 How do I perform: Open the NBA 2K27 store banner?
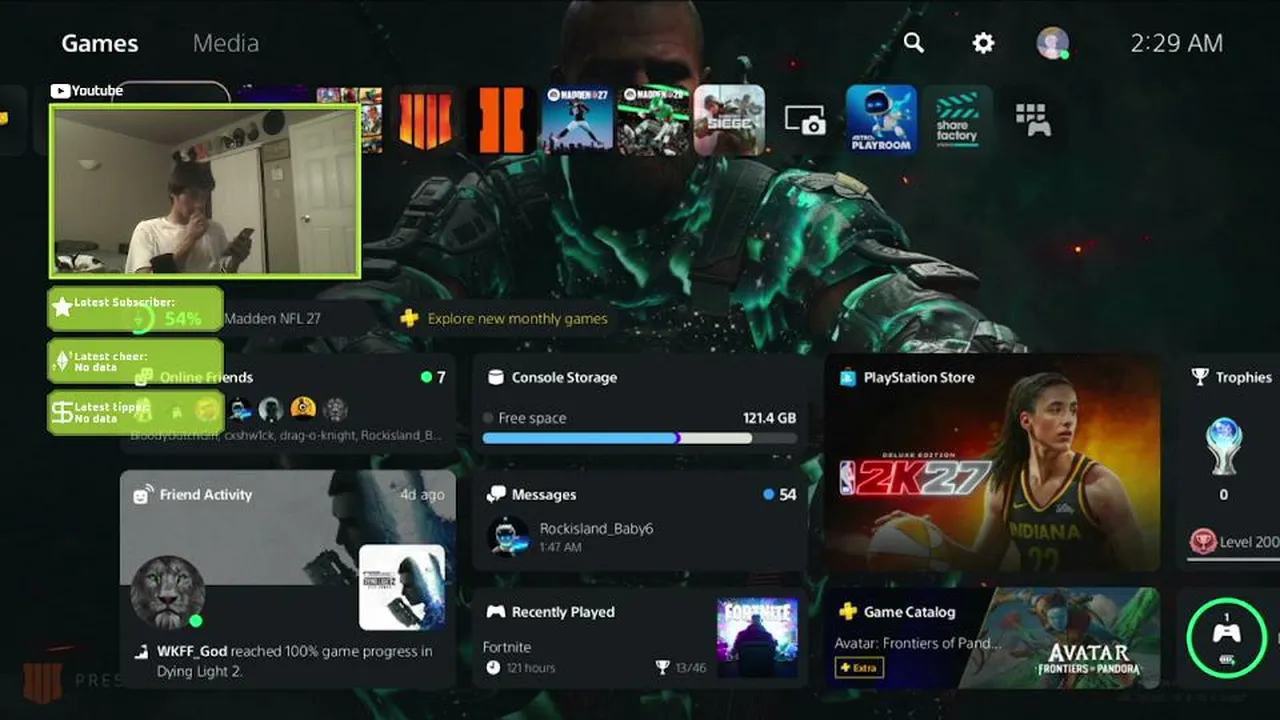(992, 463)
